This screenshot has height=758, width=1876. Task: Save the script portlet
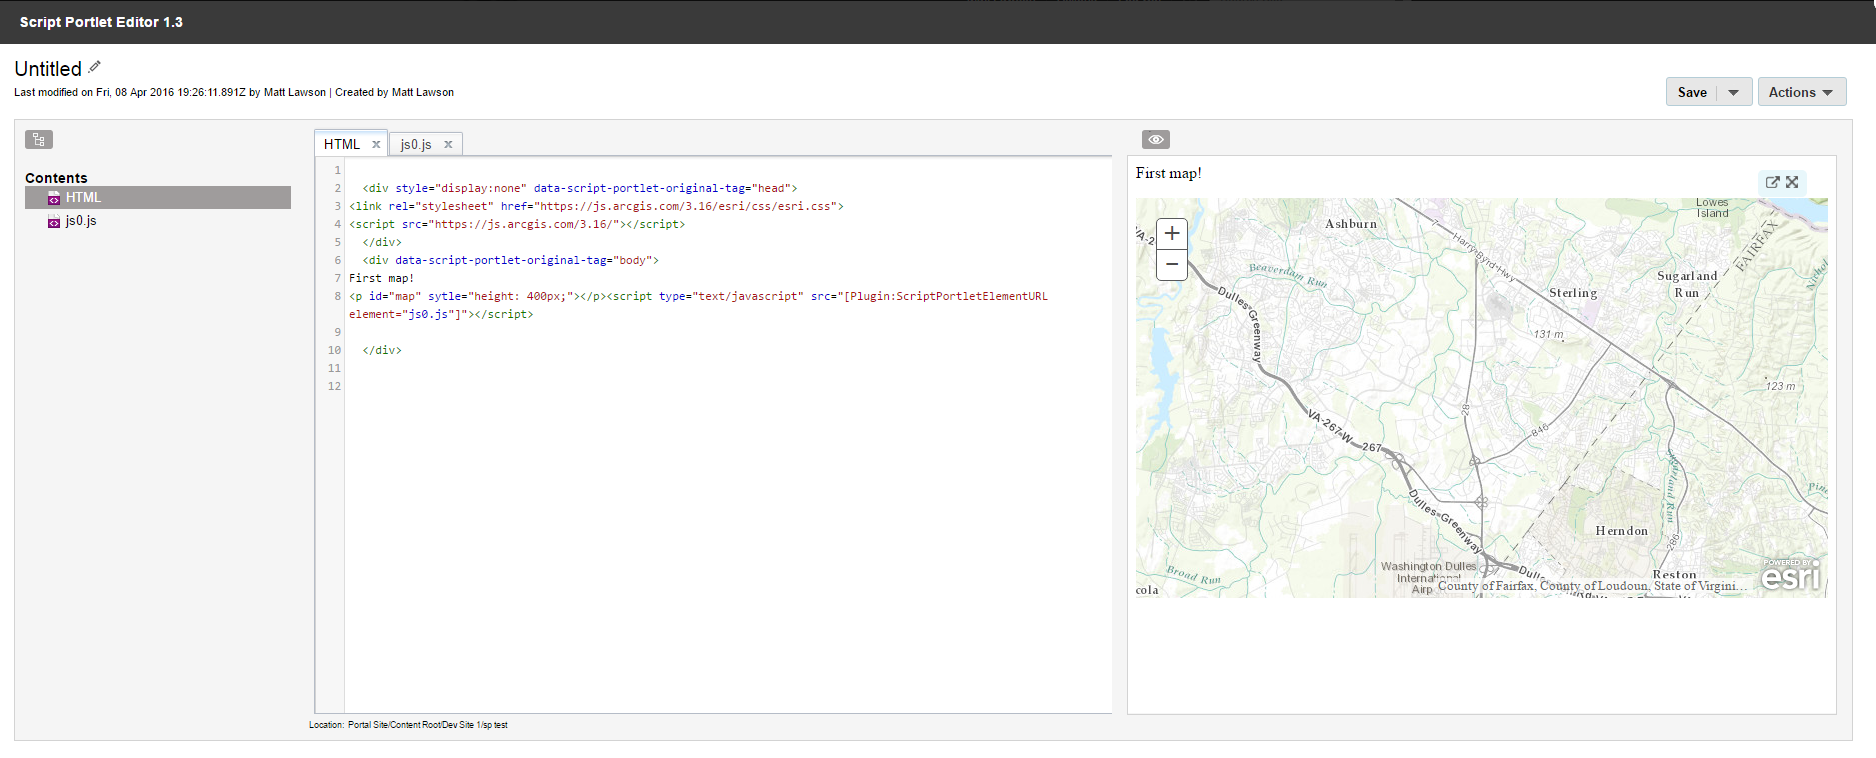pyautogui.click(x=1692, y=92)
